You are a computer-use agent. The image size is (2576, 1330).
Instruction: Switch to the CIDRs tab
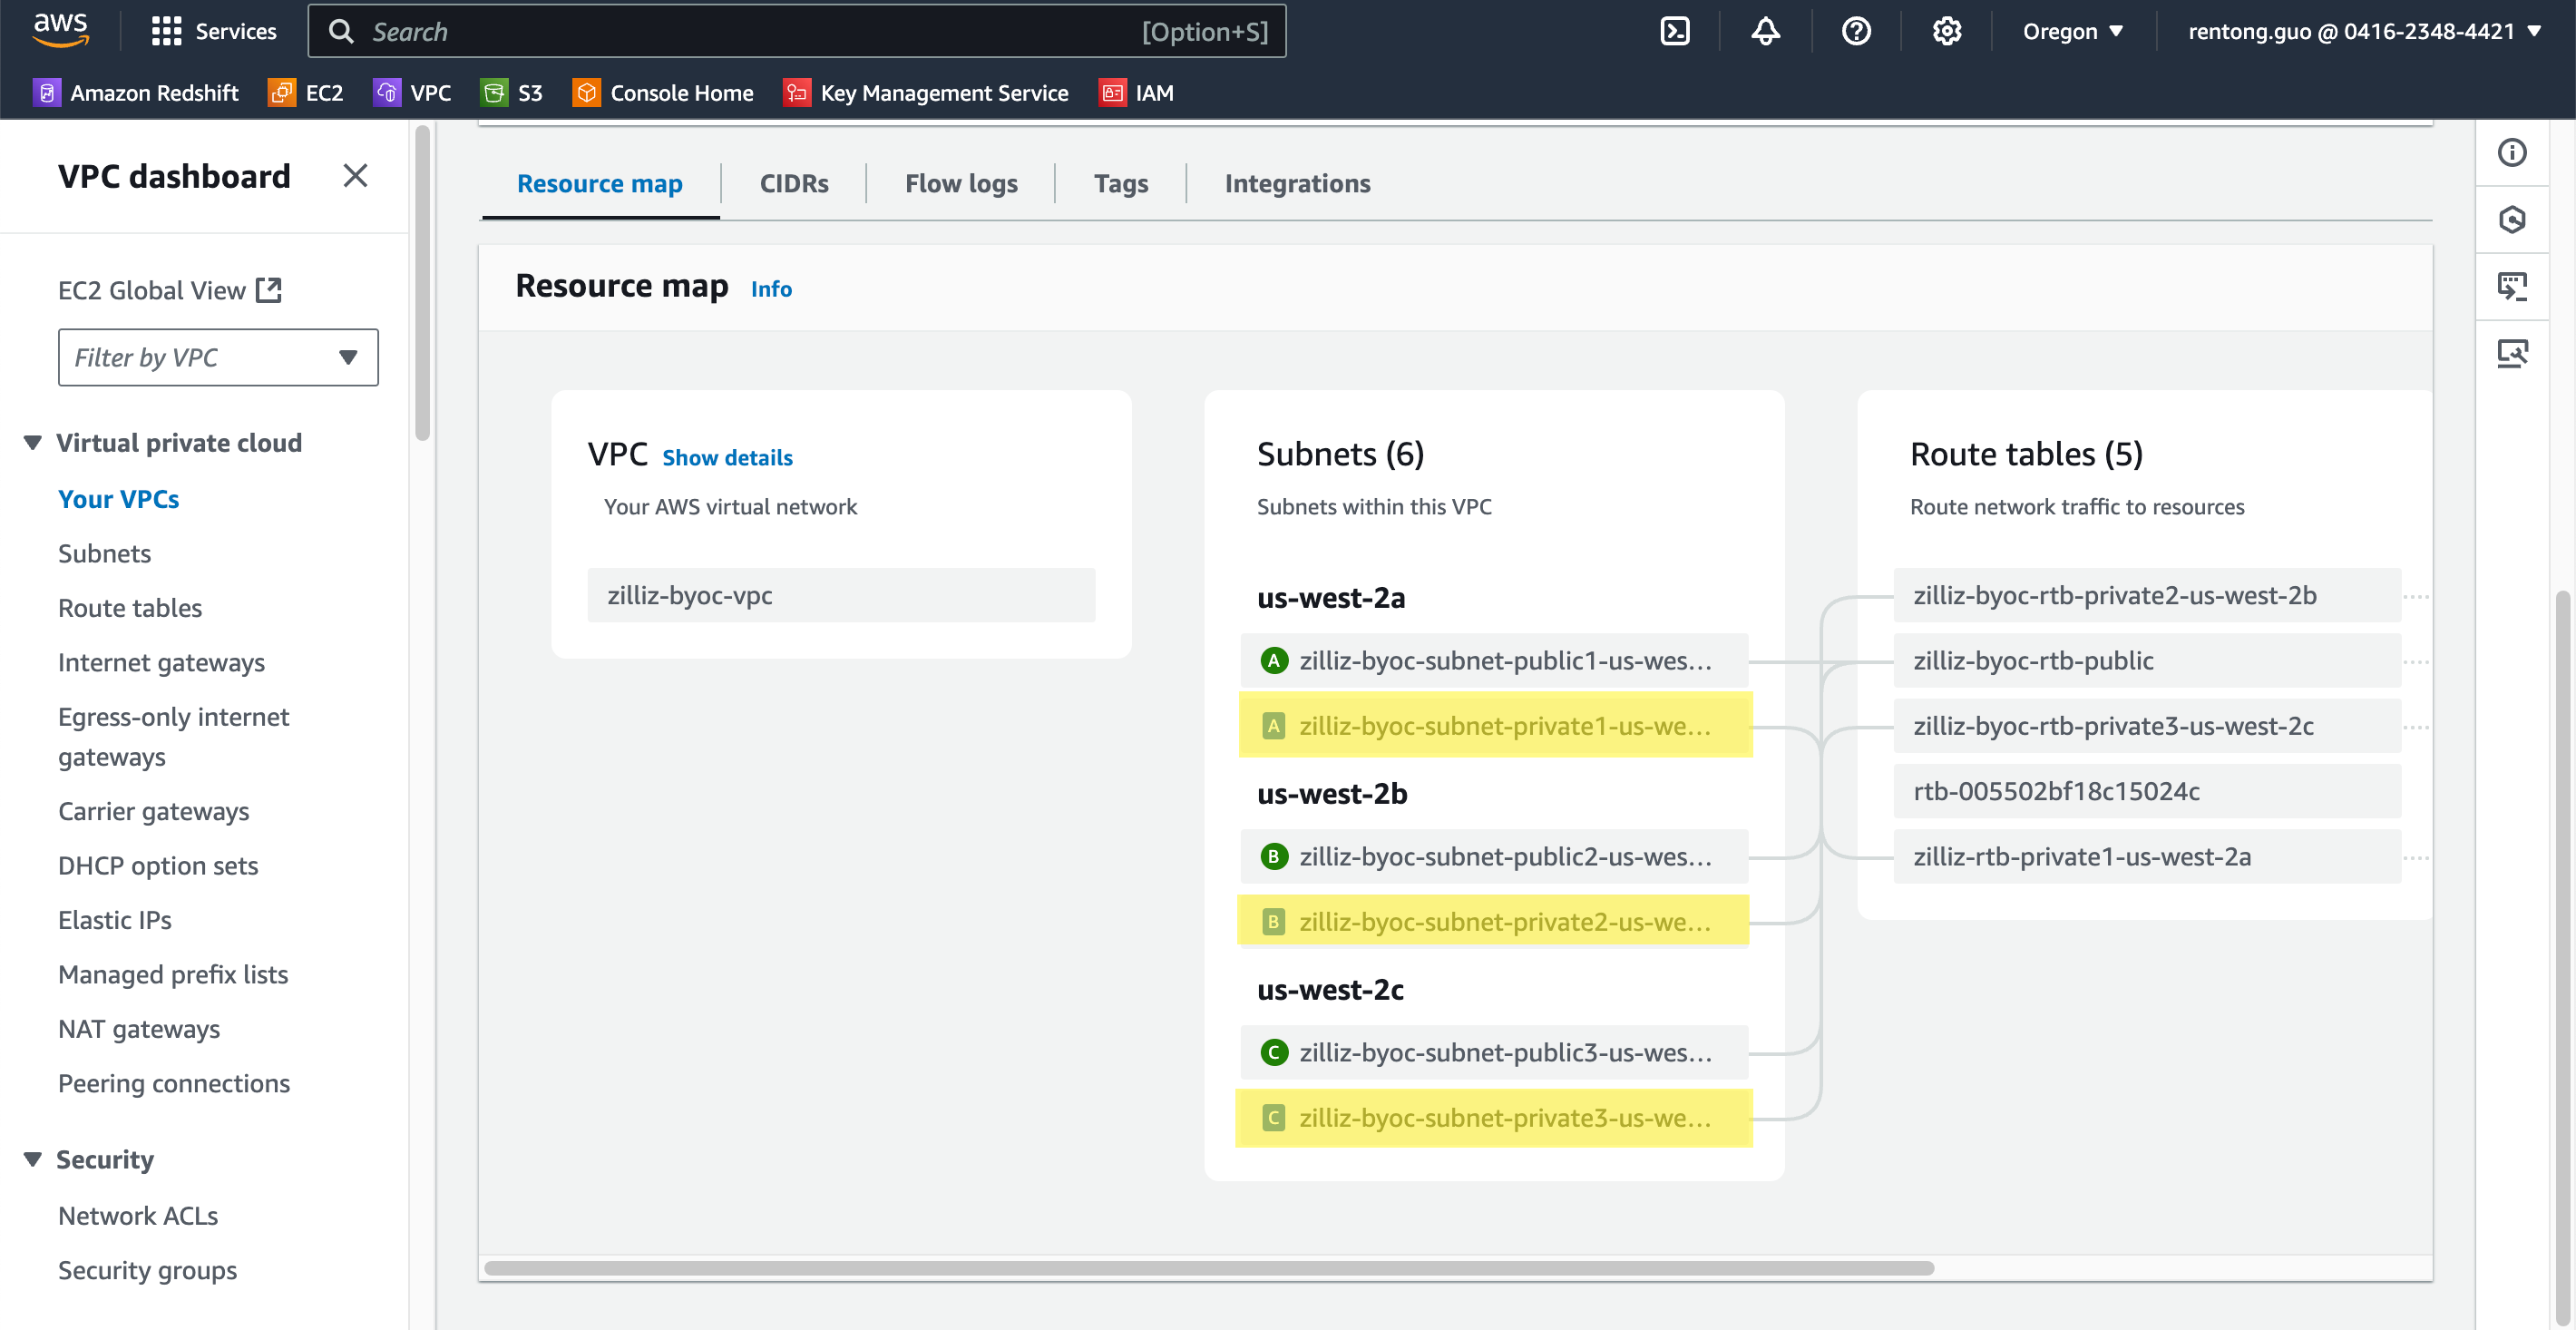click(x=793, y=184)
